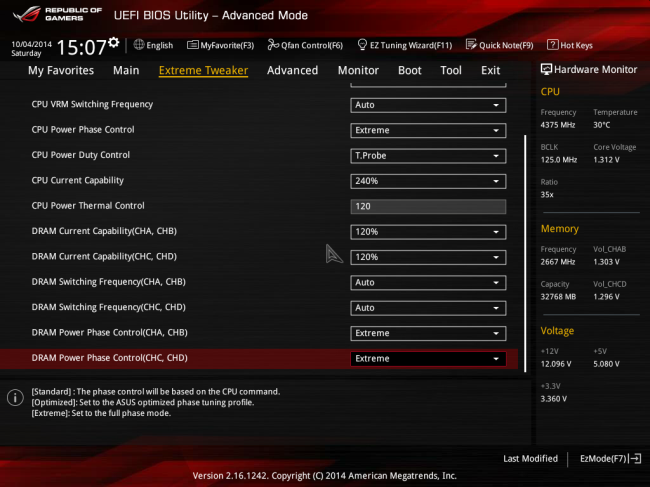This screenshot has width=650, height=487.
Task: Click the Hot Keys question mark icon
Action: pos(553,44)
